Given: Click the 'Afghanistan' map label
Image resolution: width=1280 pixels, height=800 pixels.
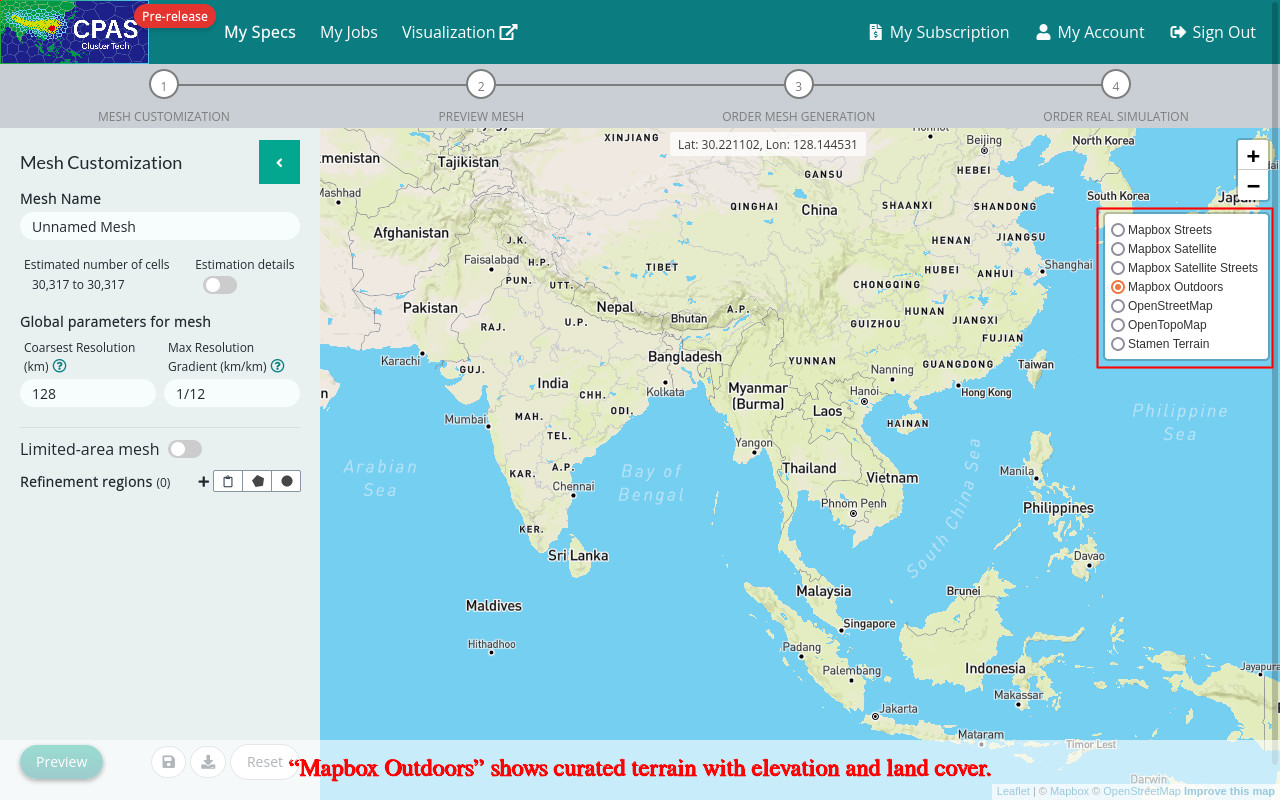Looking at the screenshot, I should [411, 233].
